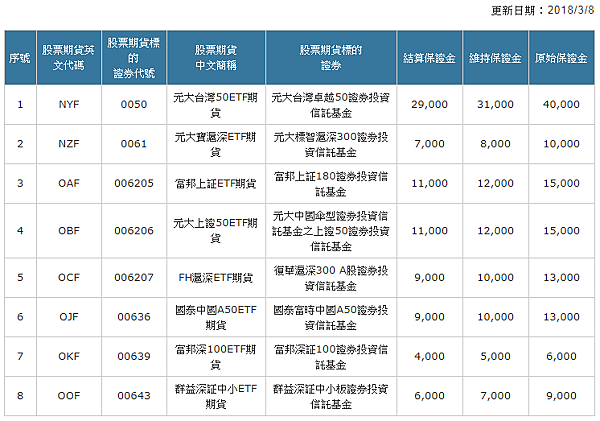
Task: Select the 股票期貨標的證券 column header
Action: point(331,58)
